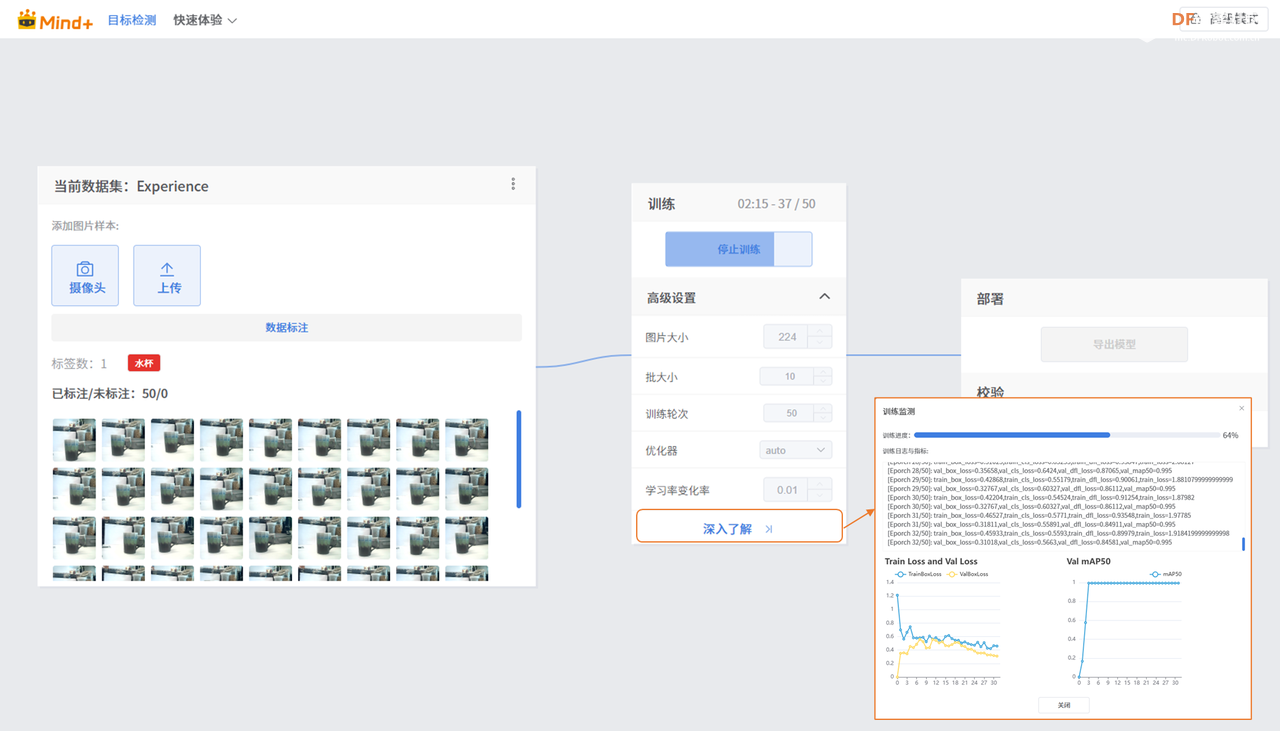This screenshot has width=1280, height=731.
Task: Collapse the 高级设置 section chevron
Action: (x=824, y=296)
